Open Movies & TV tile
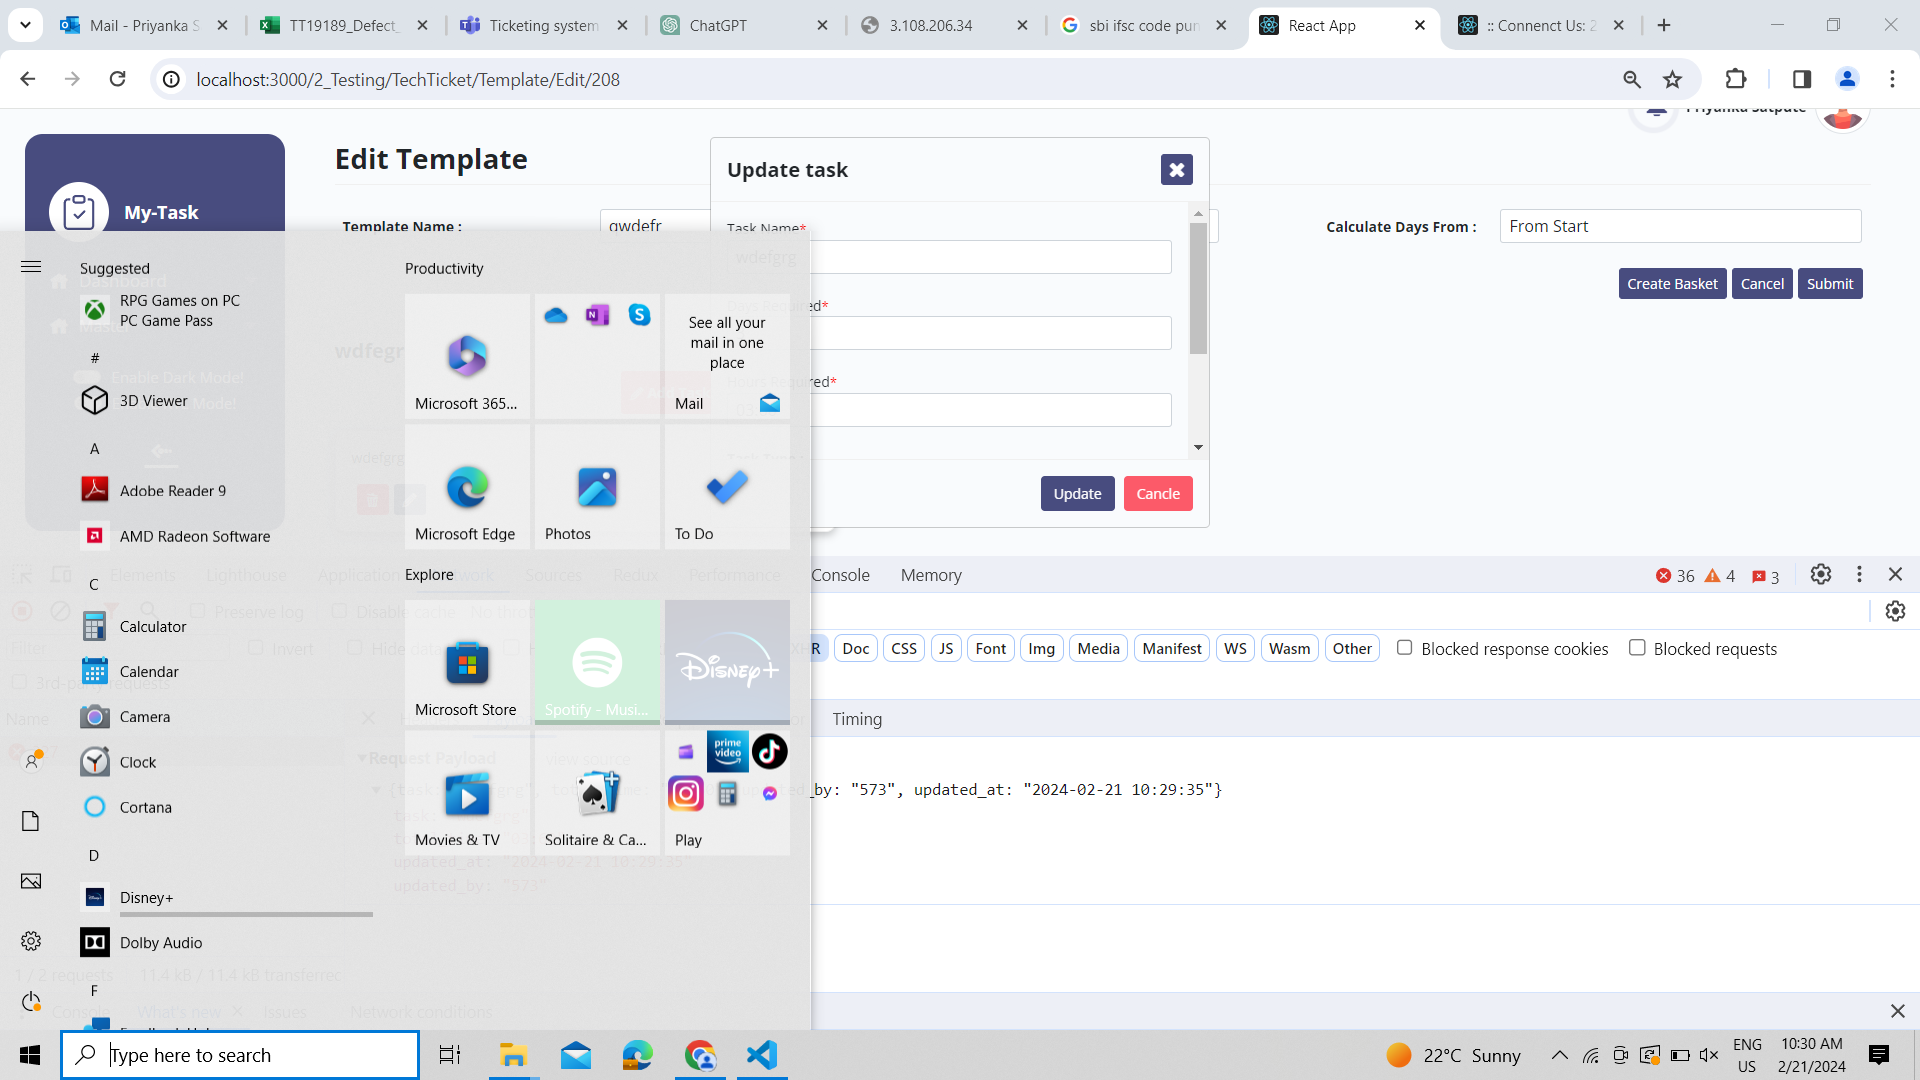Screen dimensions: 1920x1080 [x=467, y=793]
